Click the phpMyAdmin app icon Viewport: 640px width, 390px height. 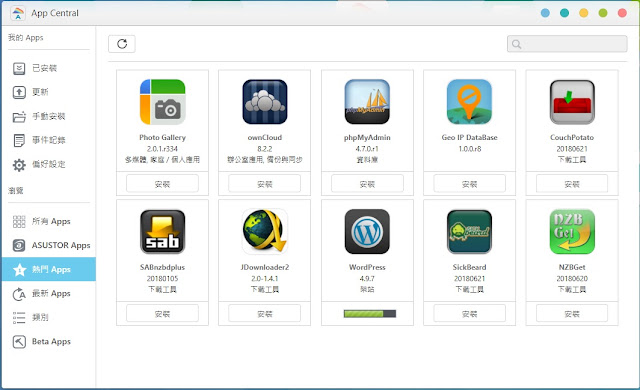pos(367,102)
